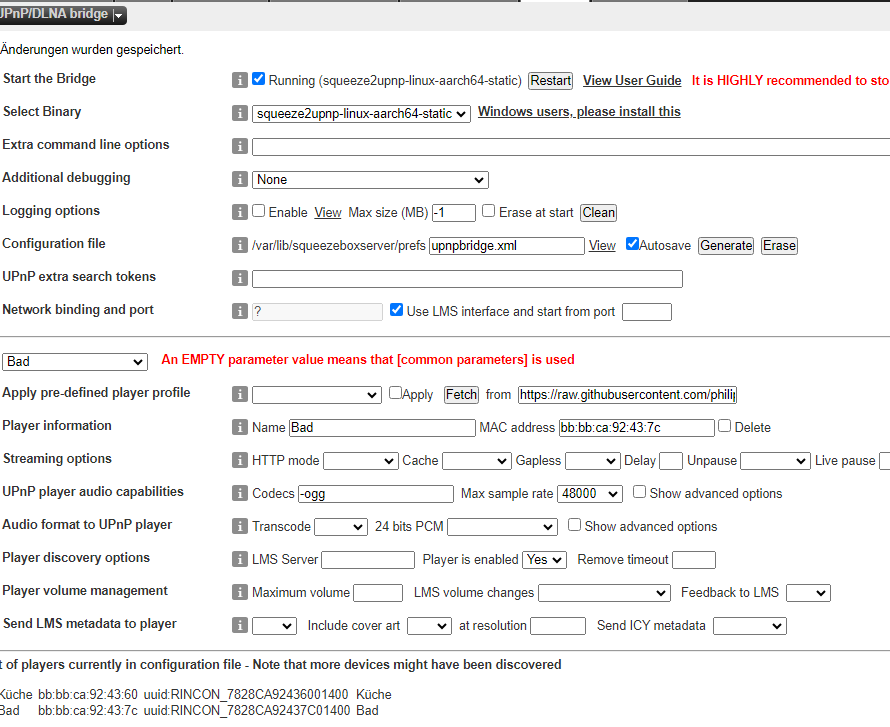Viewport: 890px width, 727px height.
Task: Click the Restart button
Action: (x=550, y=81)
